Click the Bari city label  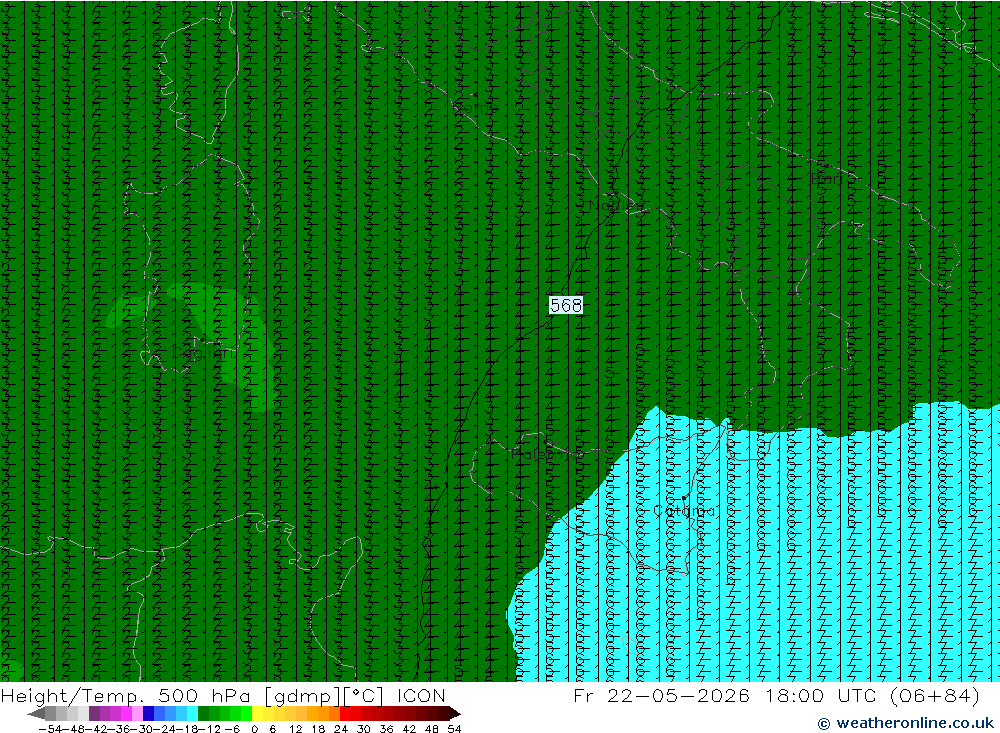pos(827,179)
